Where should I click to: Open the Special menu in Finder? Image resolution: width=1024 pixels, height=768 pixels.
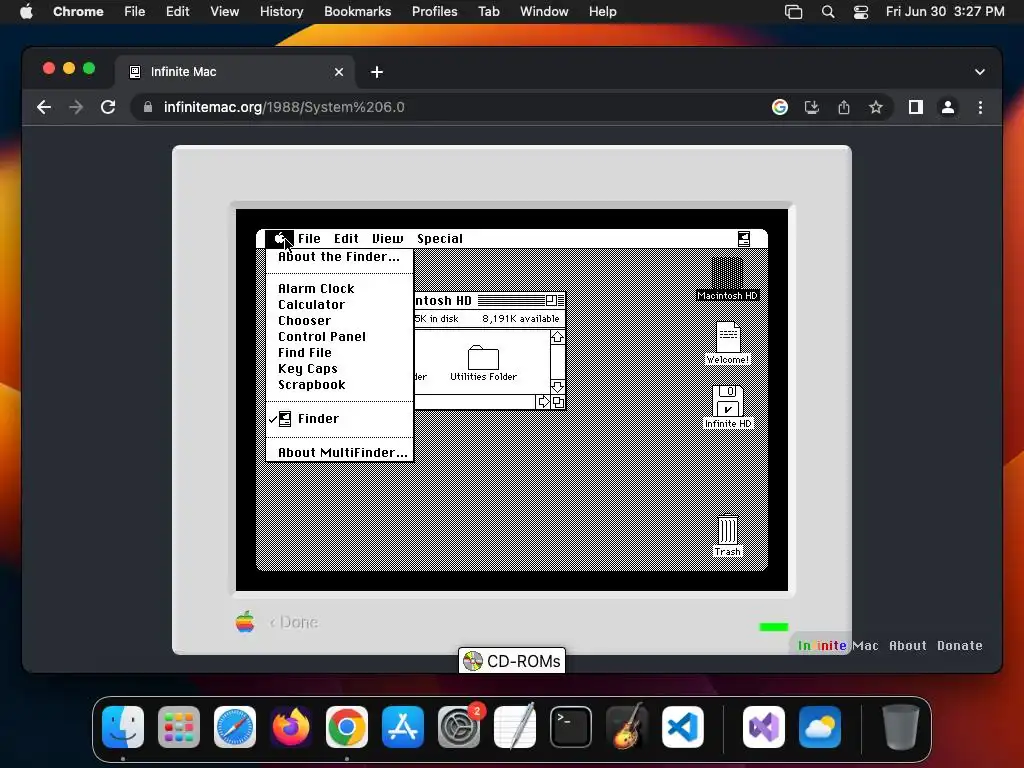(440, 239)
